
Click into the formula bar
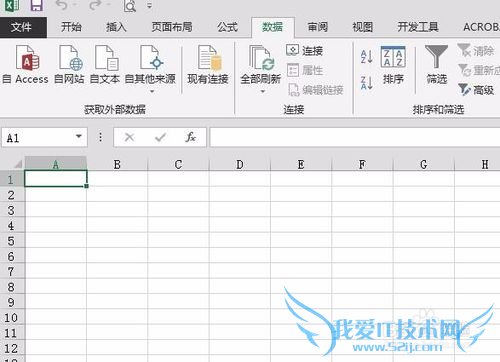pyautogui.click(x=355, y=137)
